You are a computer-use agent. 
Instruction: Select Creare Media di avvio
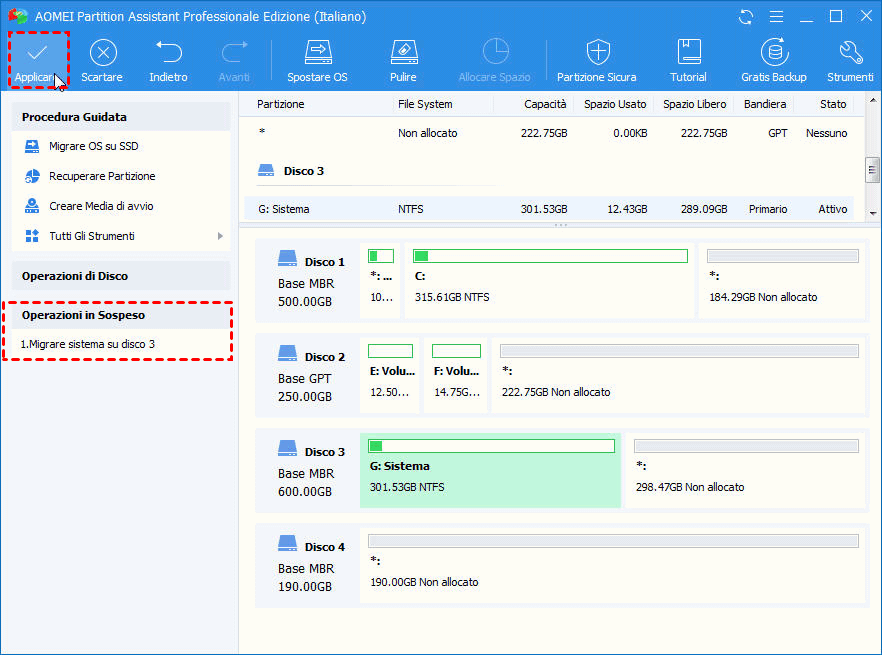101,206
